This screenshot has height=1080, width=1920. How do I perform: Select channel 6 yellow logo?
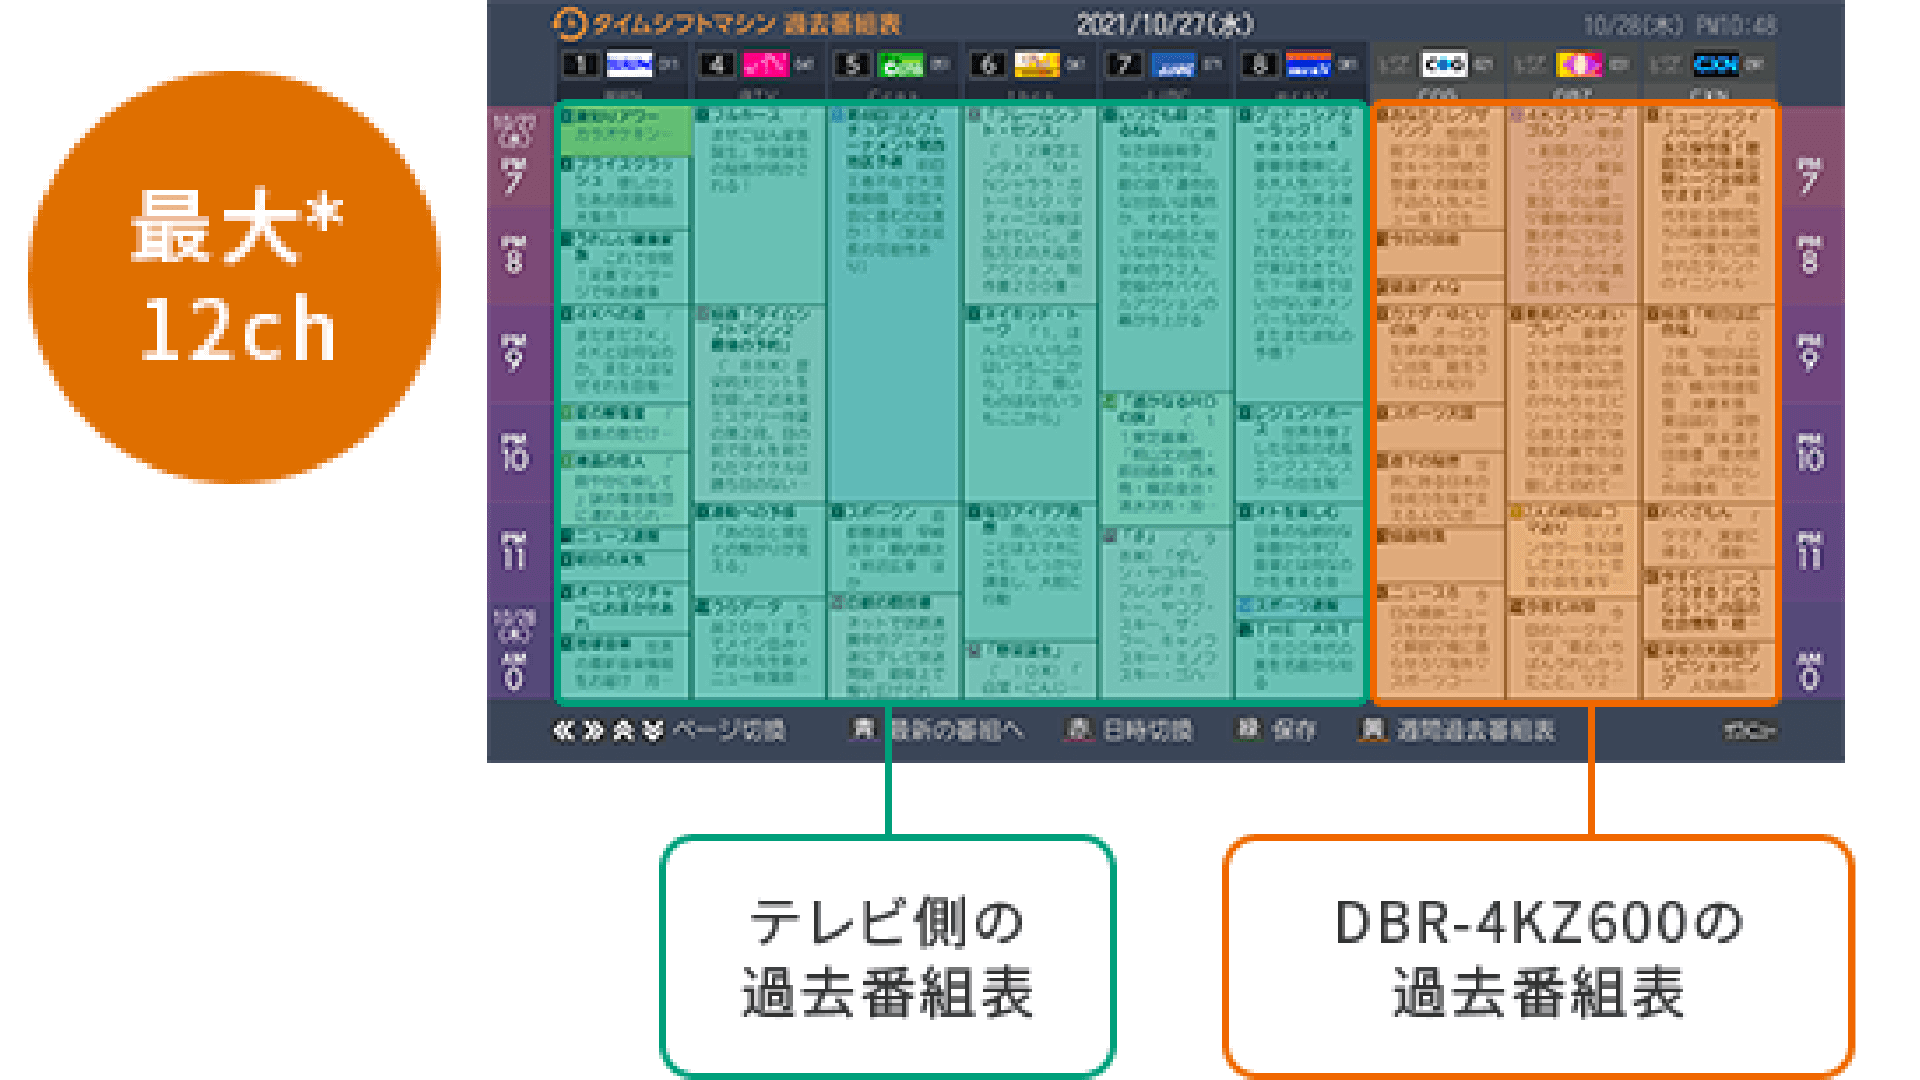[x=1036, y=65]
